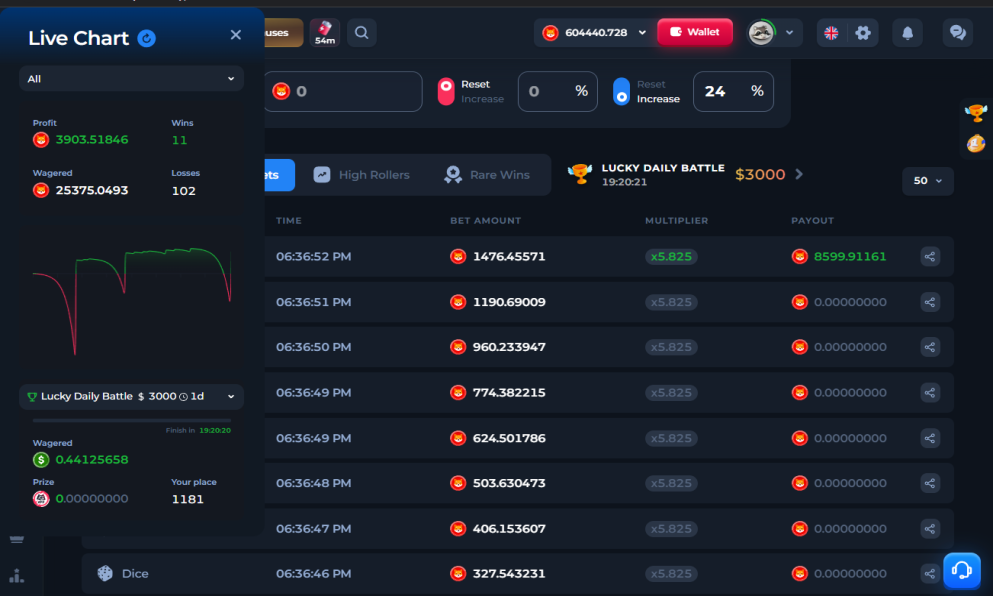Toggle the on-win Reset/Increase blue switch

[x=622, y=92]
